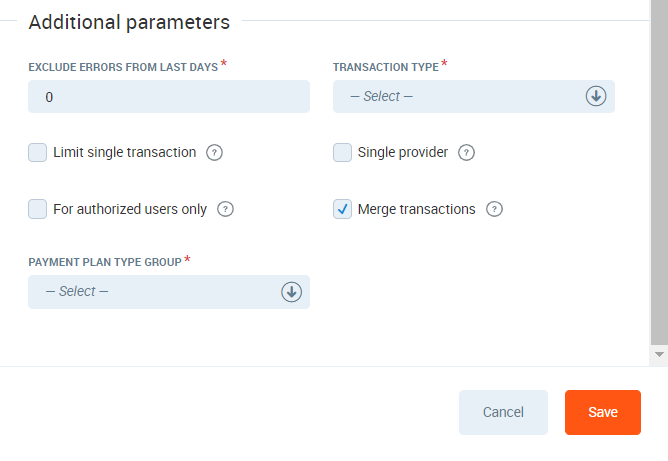Click the down-arrow icon in Transaction Type field

[596, 97]
